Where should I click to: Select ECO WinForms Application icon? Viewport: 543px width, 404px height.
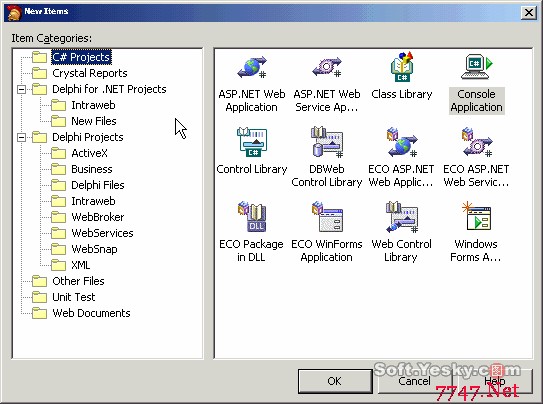click(x=327, y=217)
